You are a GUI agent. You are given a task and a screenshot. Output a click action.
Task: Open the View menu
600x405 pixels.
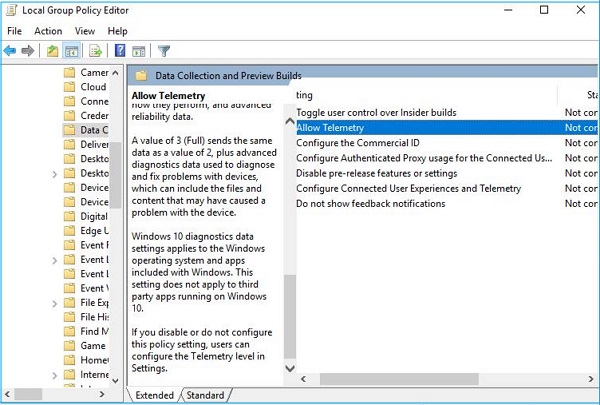click(84, 31)
